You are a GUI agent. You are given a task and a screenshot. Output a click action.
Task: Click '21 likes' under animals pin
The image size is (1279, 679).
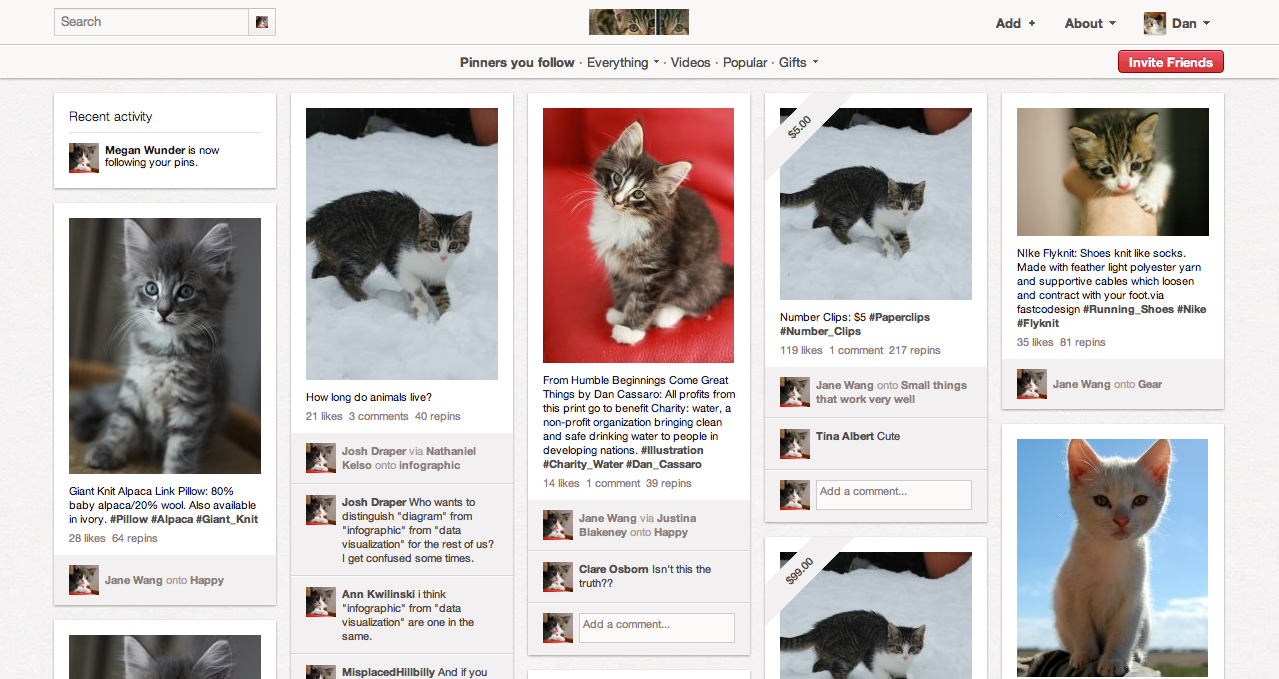point(324,416)
